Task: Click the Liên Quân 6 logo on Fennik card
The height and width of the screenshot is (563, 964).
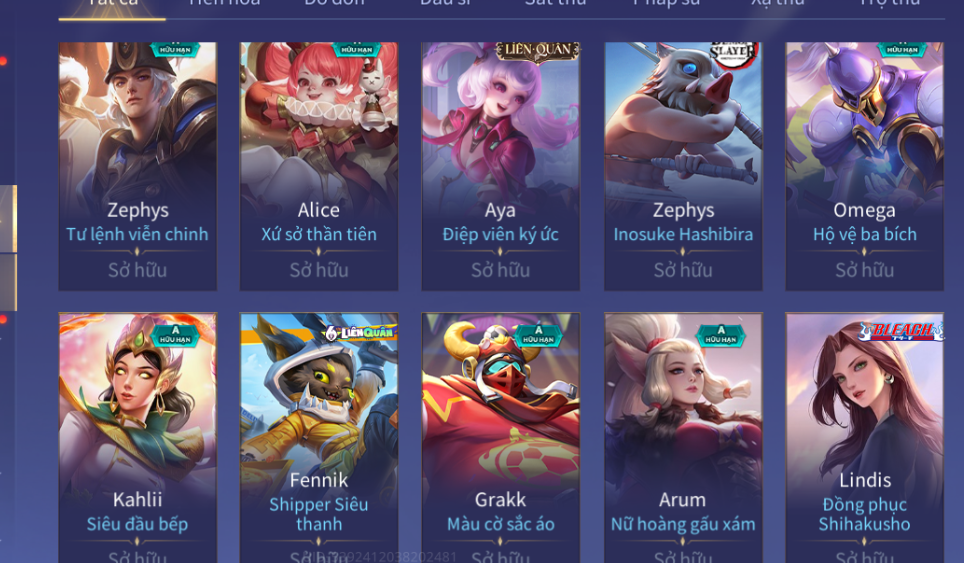Action: [x=360, y=333]
